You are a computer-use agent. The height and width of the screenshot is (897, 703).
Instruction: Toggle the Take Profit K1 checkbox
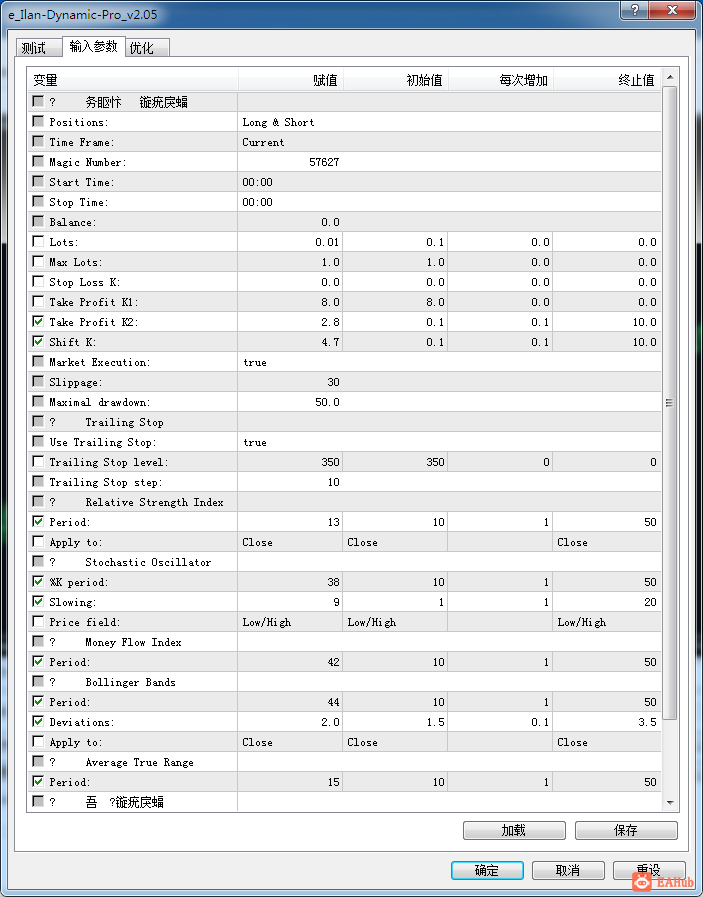point(38,301)
